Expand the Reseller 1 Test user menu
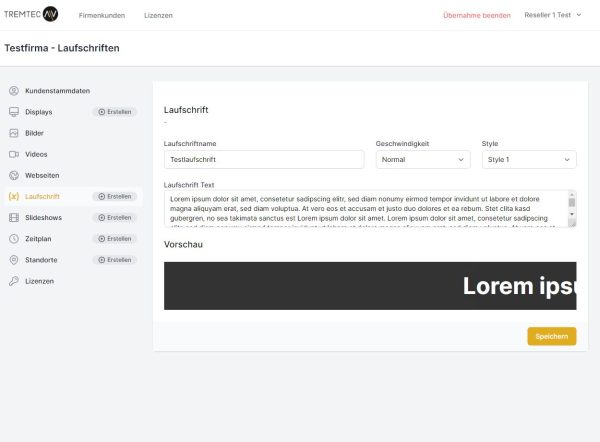Screen dimensions: 600x442 (552, 15)
